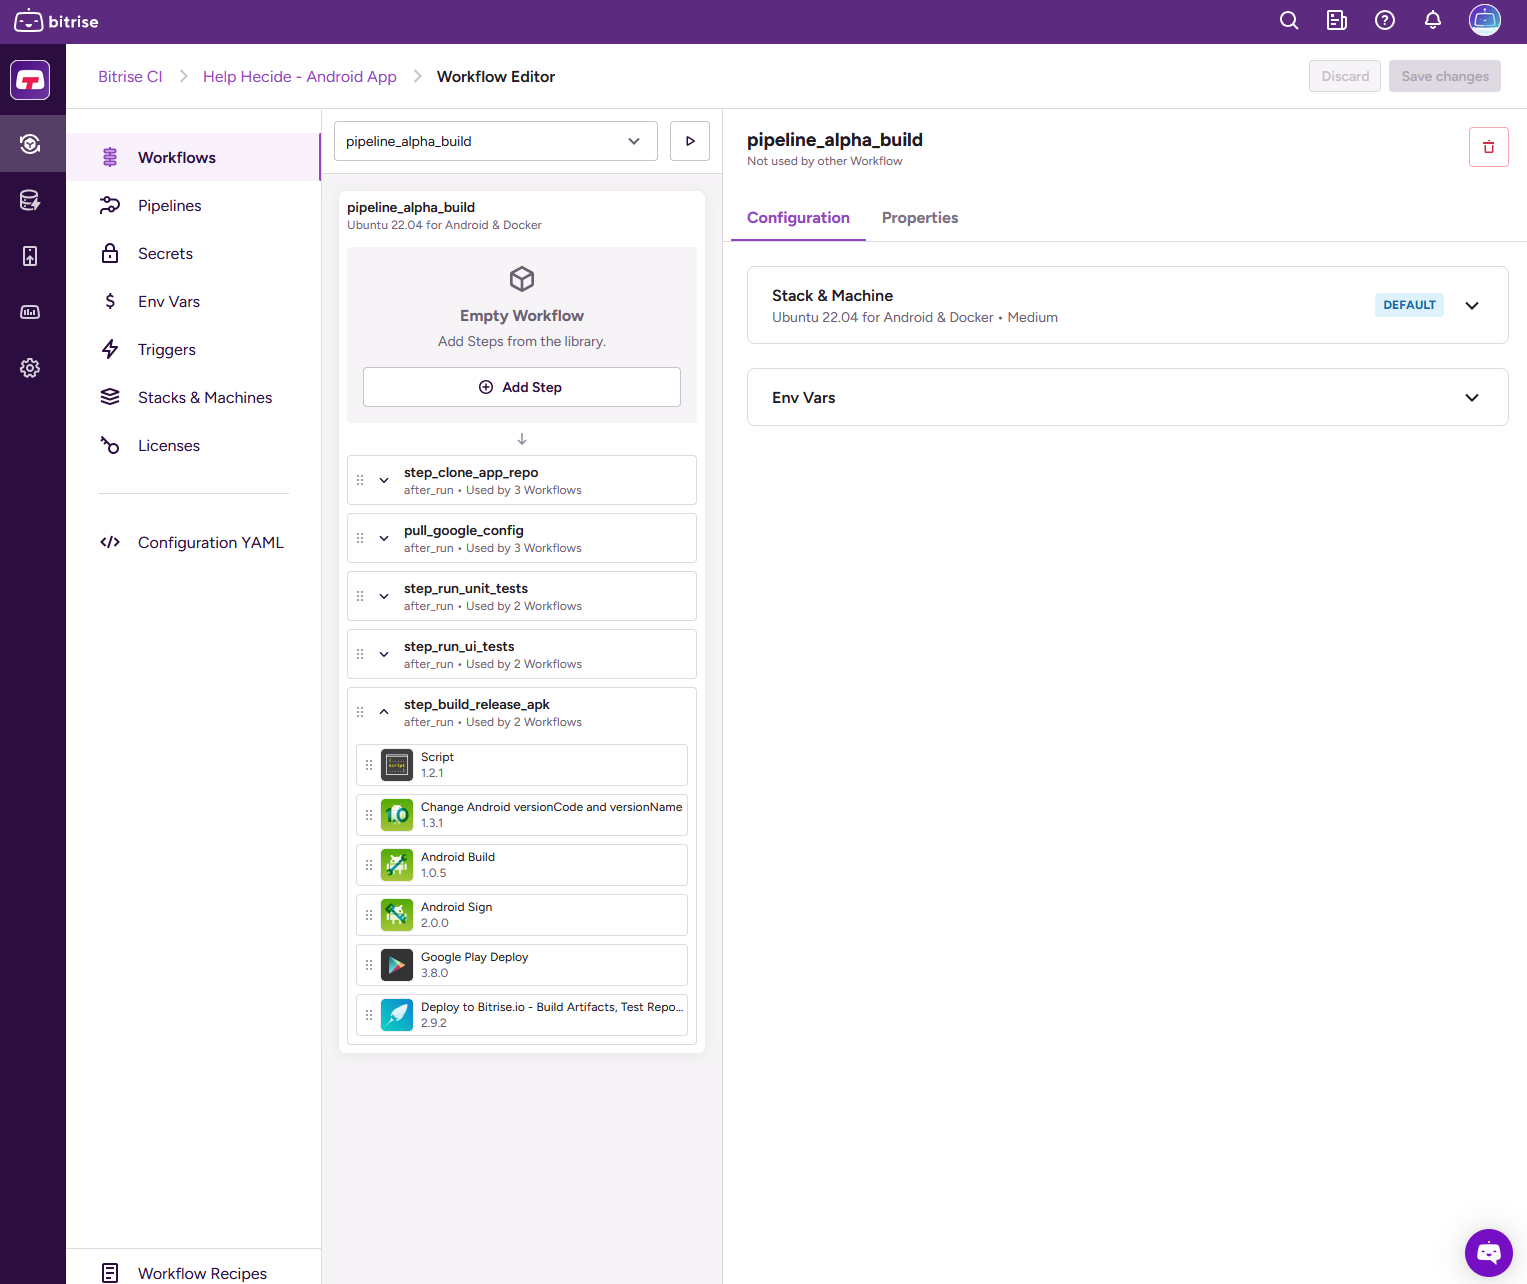Open the search icon in the top bar

[1289, 21]
